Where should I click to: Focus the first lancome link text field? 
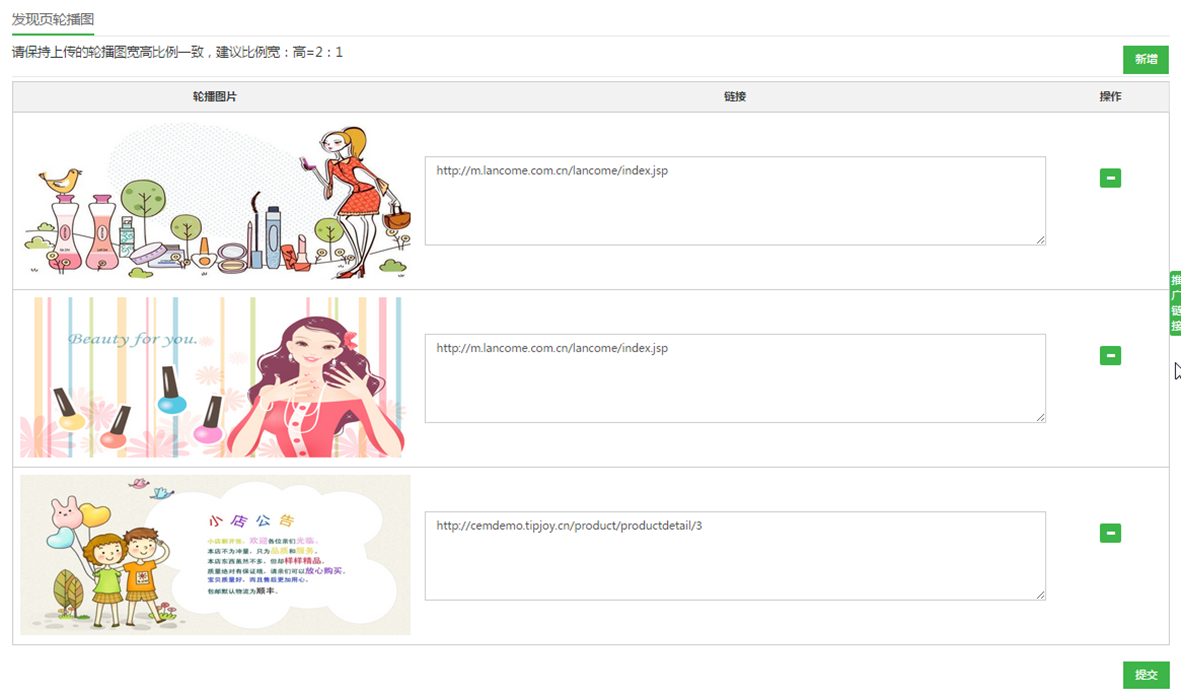point(735,201)
